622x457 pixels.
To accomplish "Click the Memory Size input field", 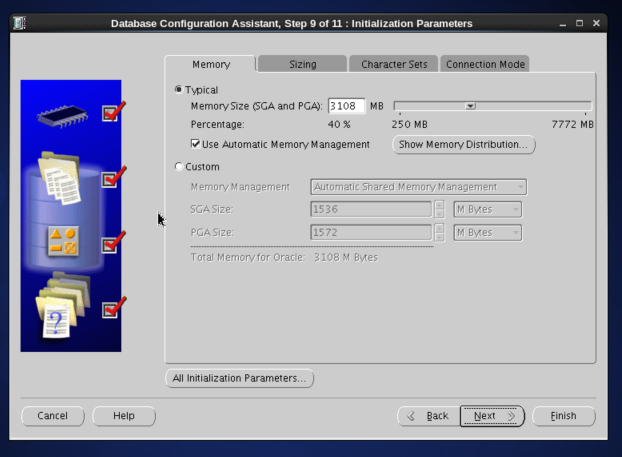I will (x=346, y=106).
